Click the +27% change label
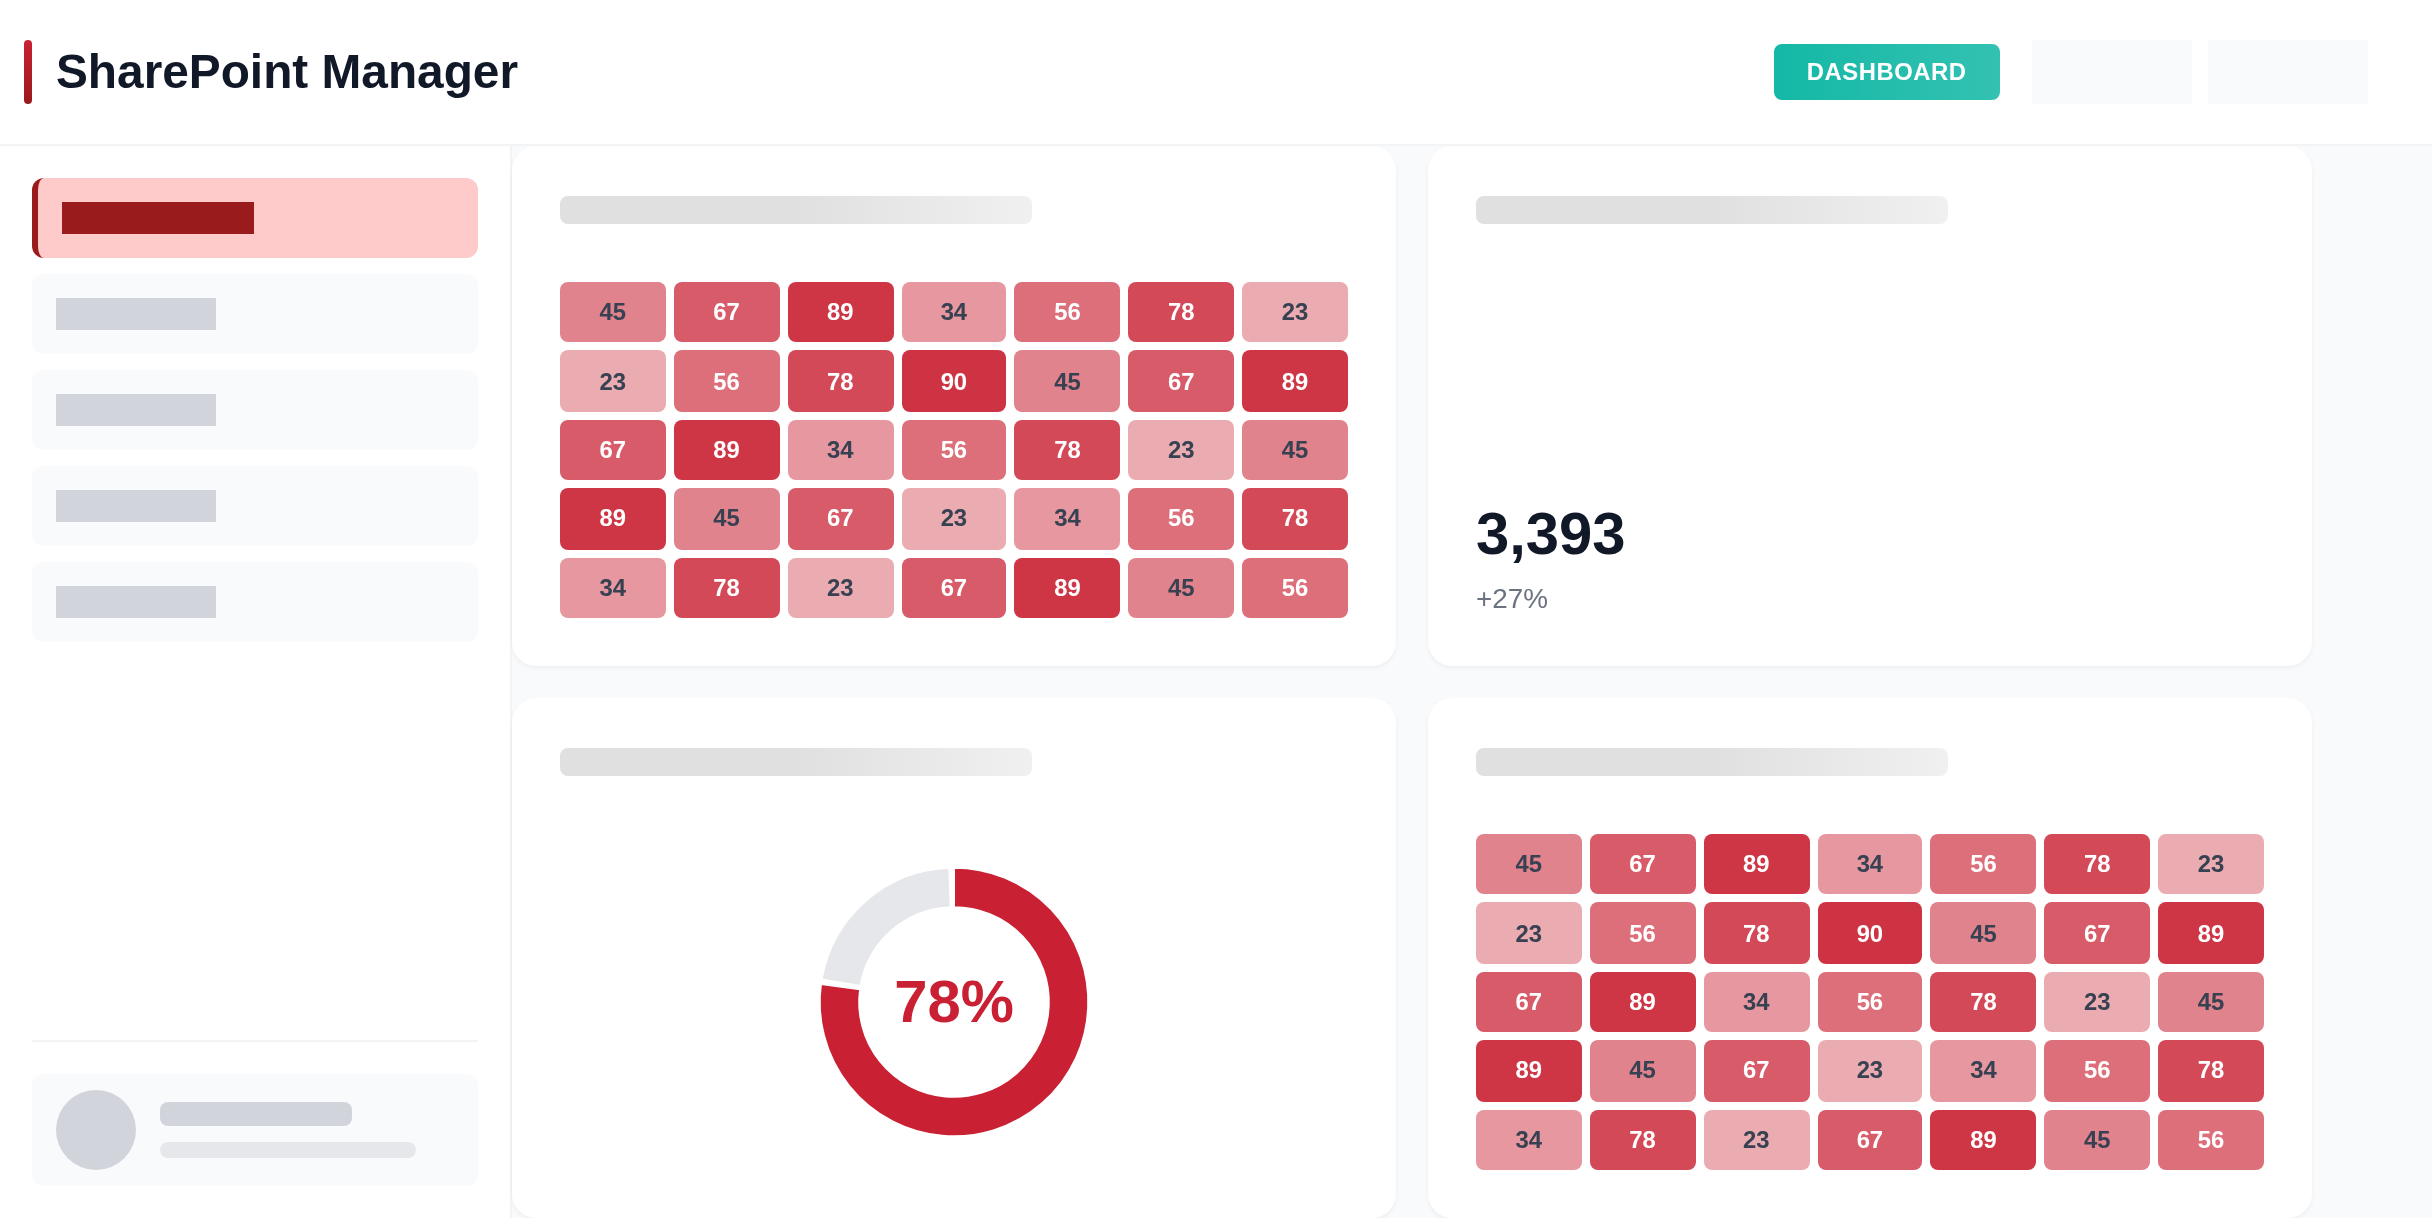Screen dimensions: 2432x1218 (1512, 599)
